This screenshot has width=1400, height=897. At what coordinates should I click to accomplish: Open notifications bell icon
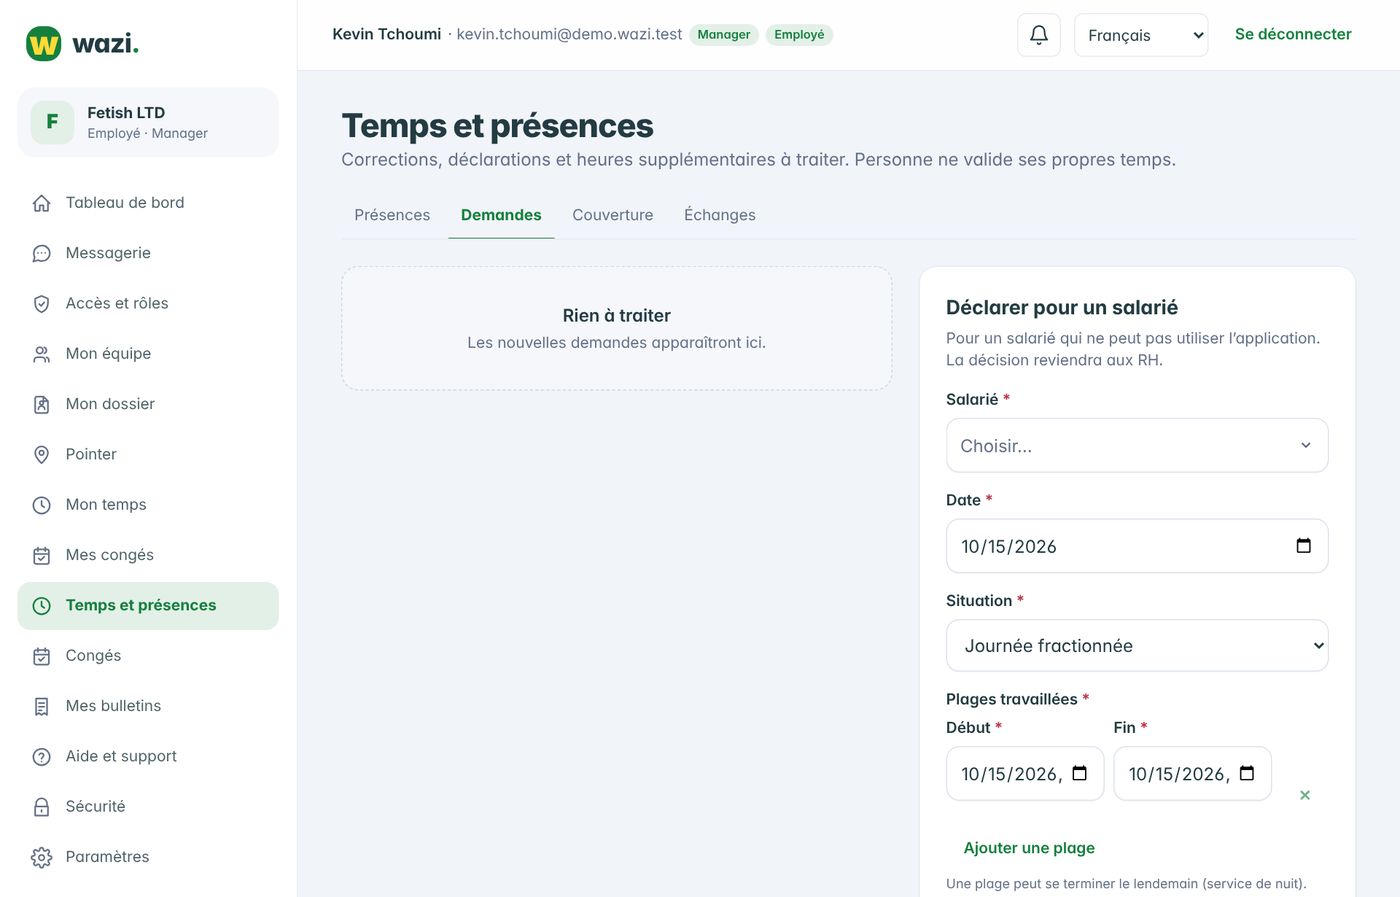coord(1038,35)
